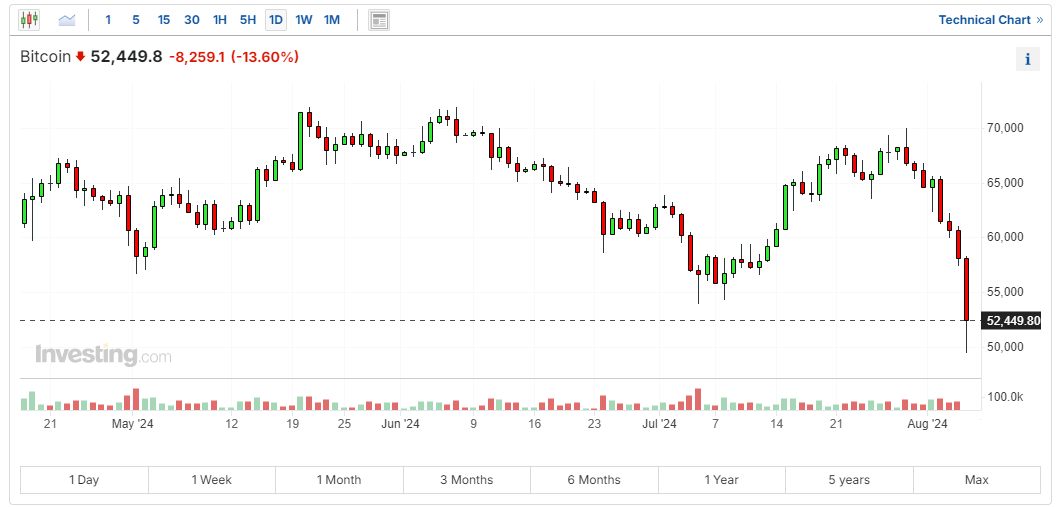Select the 1 minute interval
1056x507 pixels.
(109, 20)
